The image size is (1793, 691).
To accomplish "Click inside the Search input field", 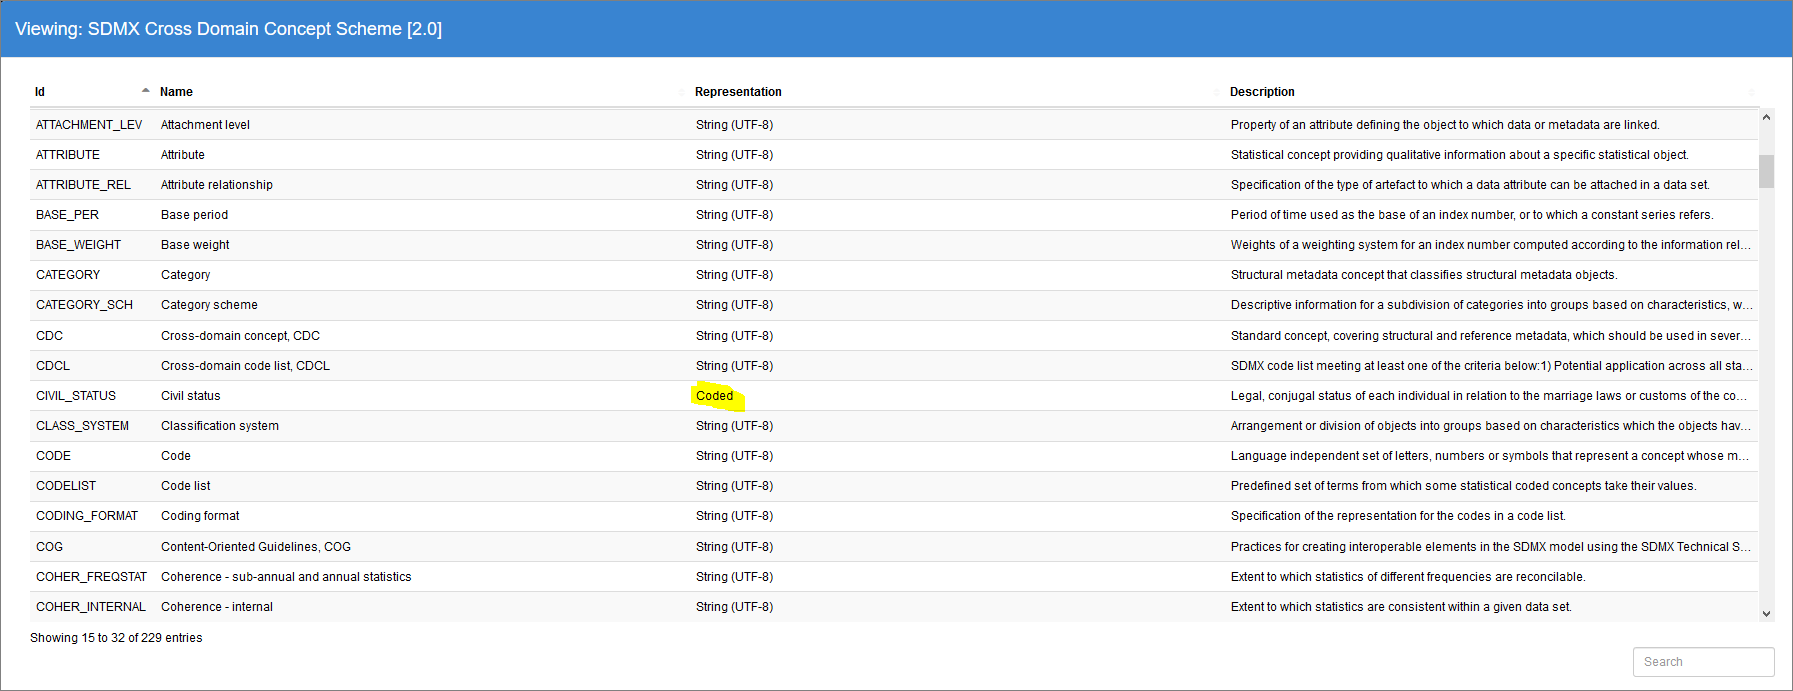I will click(x=1703, y=662).
